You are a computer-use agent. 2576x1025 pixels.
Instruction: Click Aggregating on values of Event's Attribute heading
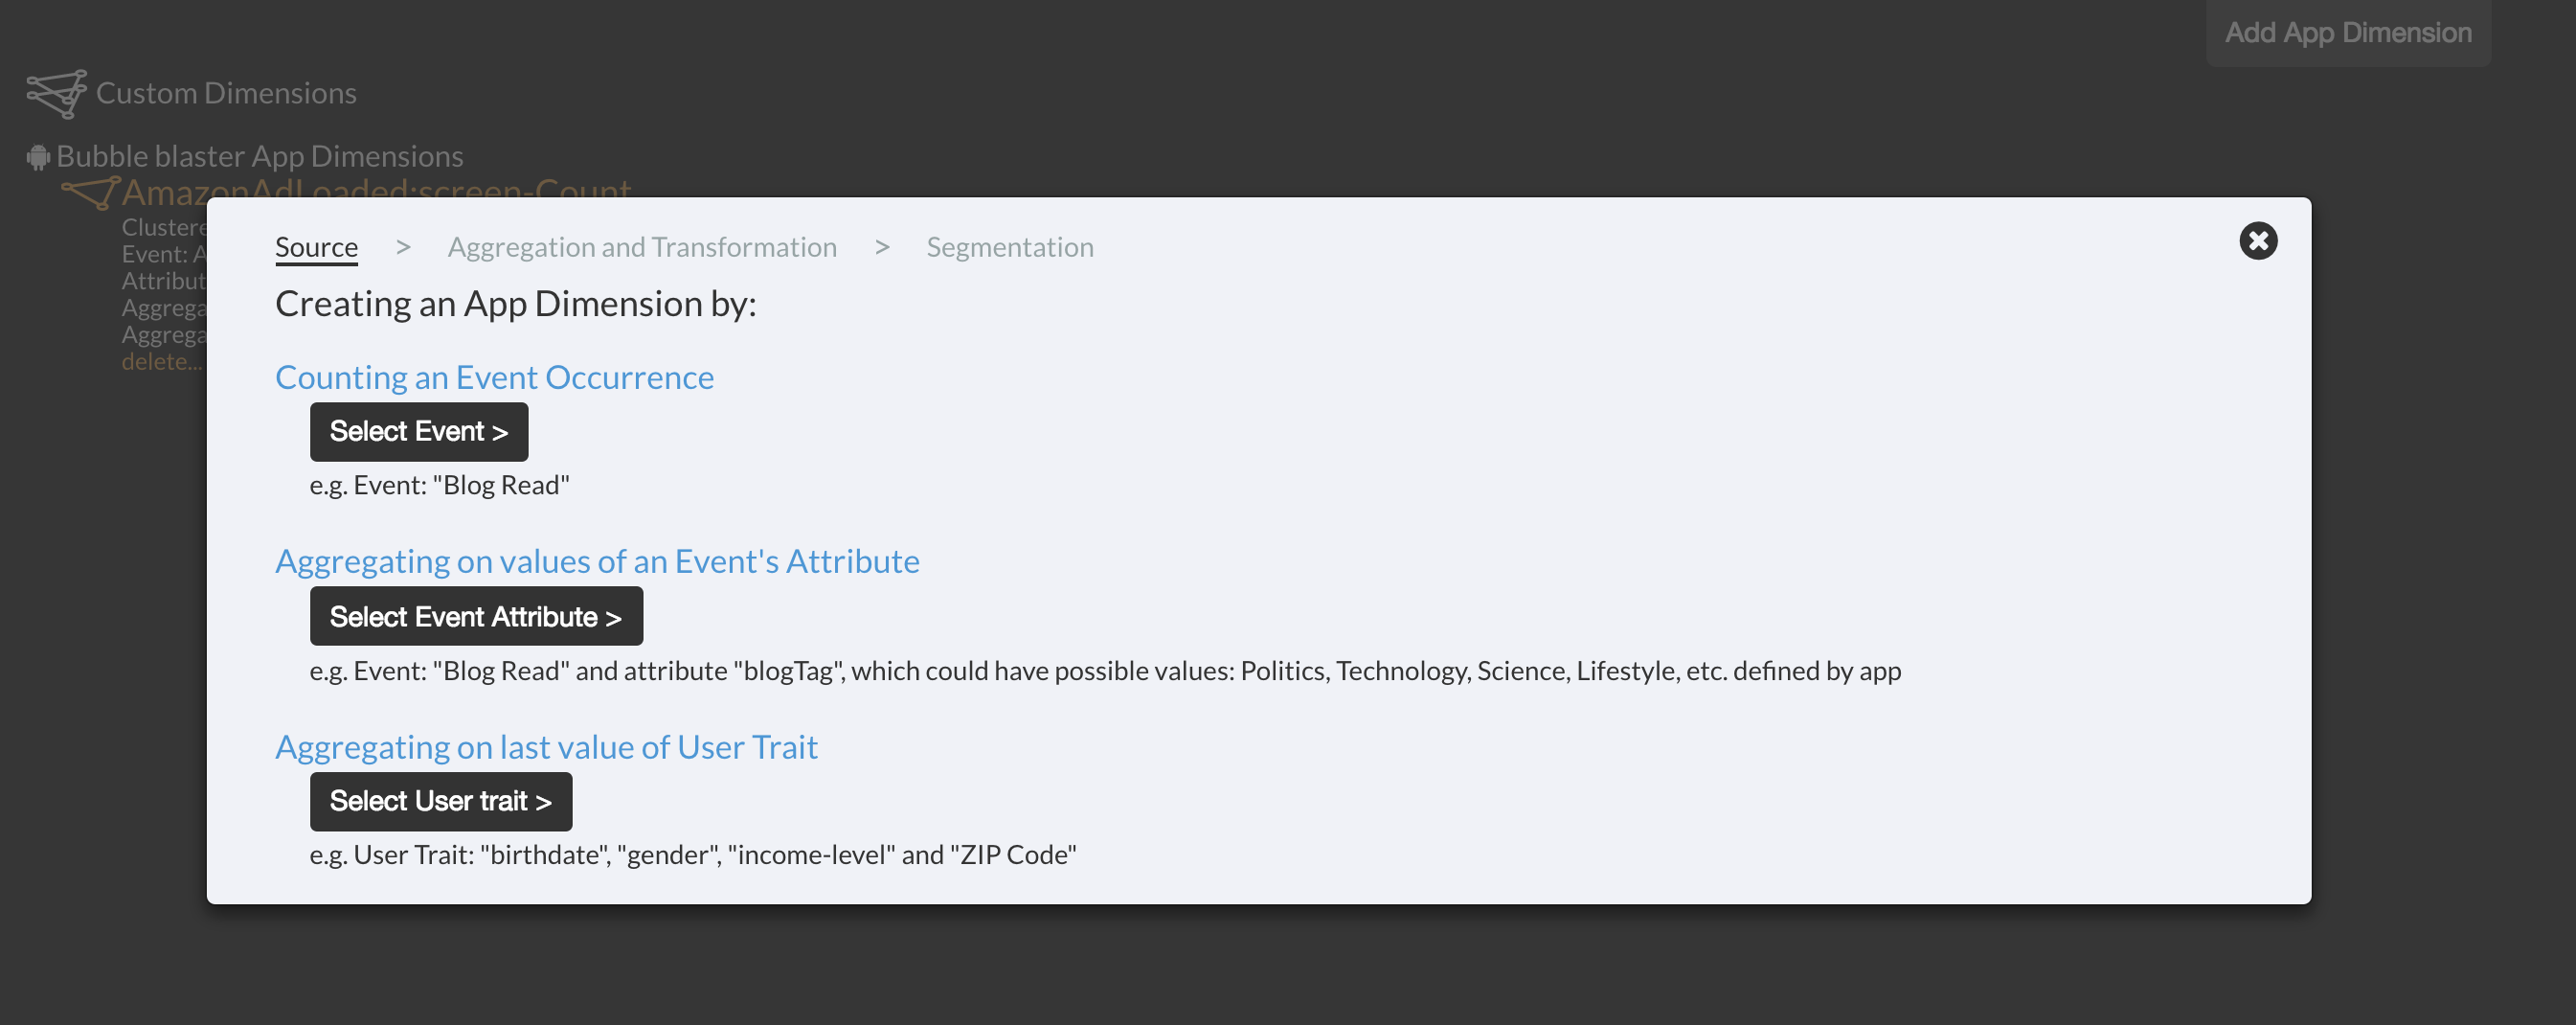tap(597, 561)
